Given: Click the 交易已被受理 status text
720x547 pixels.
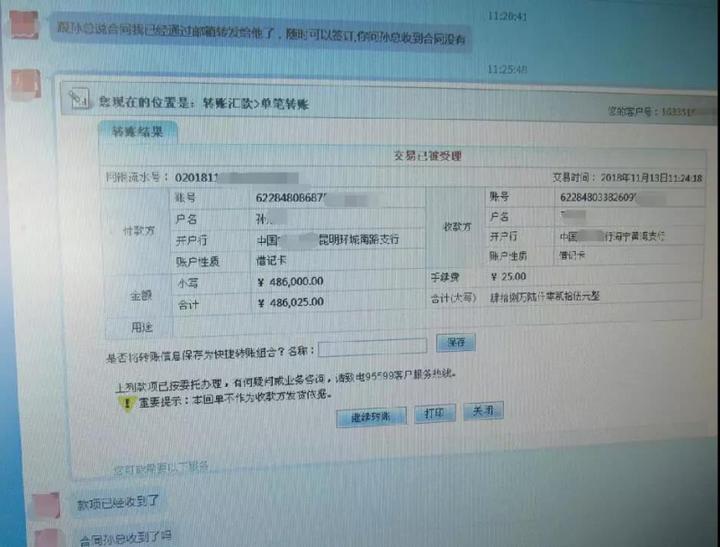Looking at the screenshot, I should click(x=428, y=156).
